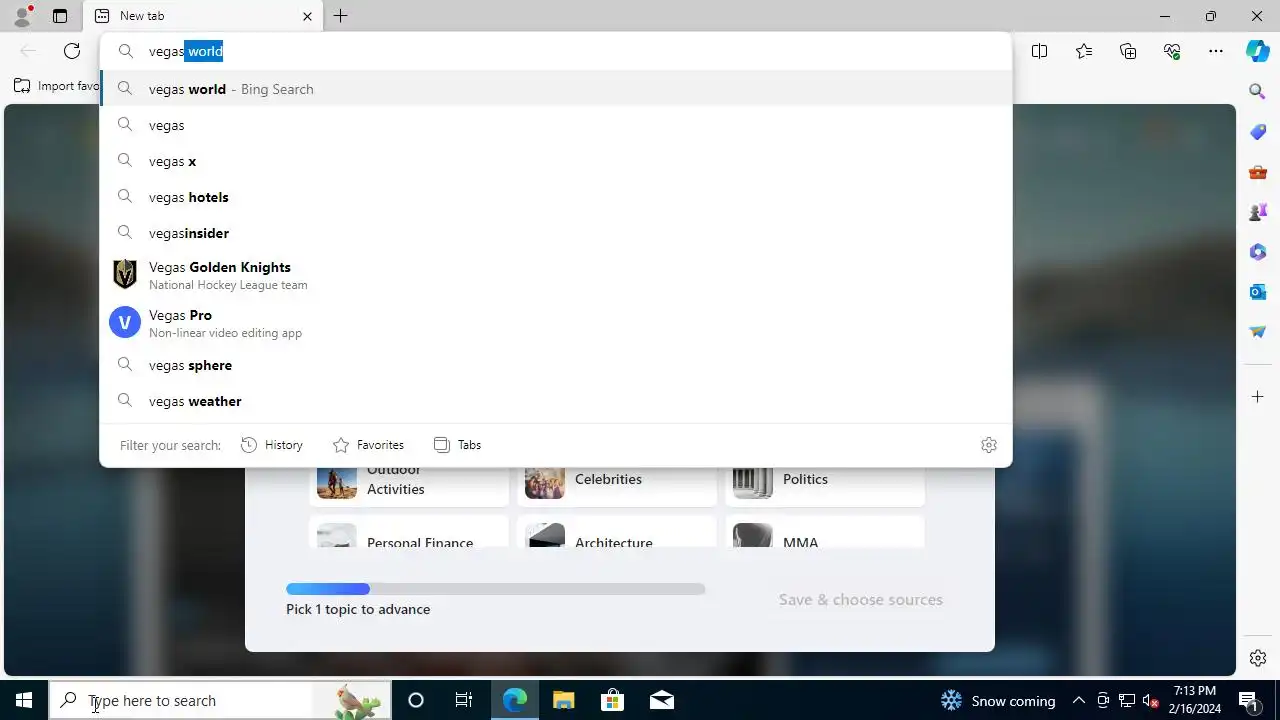Image resolution: width=1280 pixels, height=720 pixels.
Task: Click the Refresh page icon
Action: [x=72, y=51]
